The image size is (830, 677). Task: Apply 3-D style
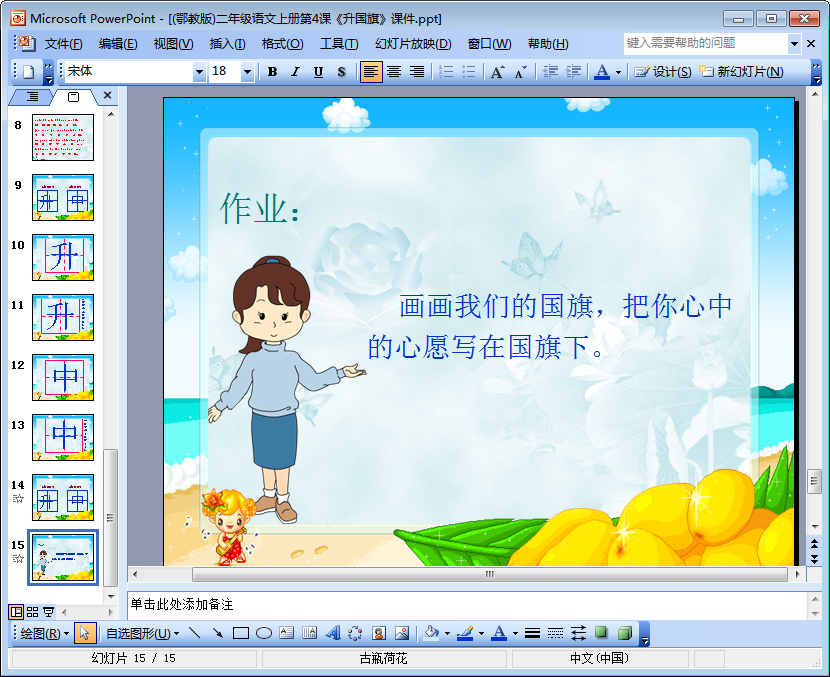click(x=625, y=633)
